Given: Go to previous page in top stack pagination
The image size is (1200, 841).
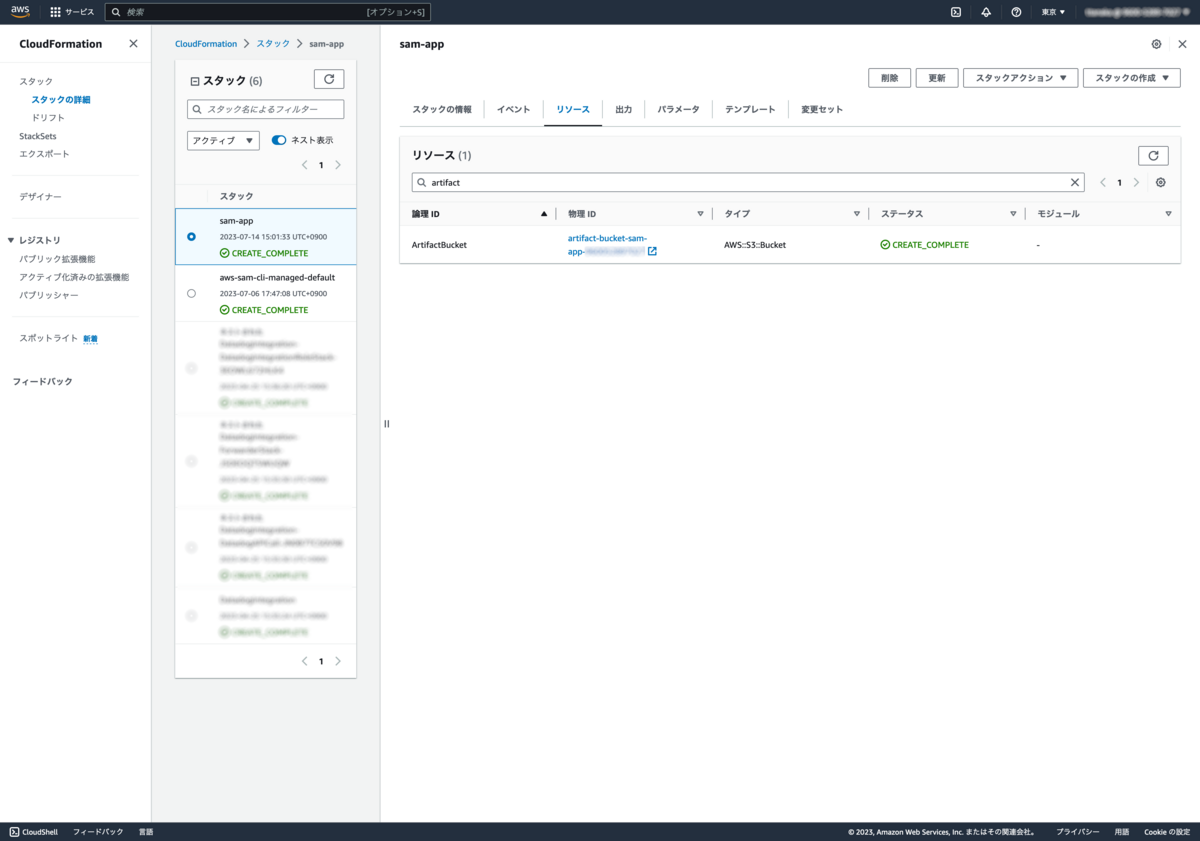Looking at the screenshot, I should pyautogui.click(x=304, y=165).
